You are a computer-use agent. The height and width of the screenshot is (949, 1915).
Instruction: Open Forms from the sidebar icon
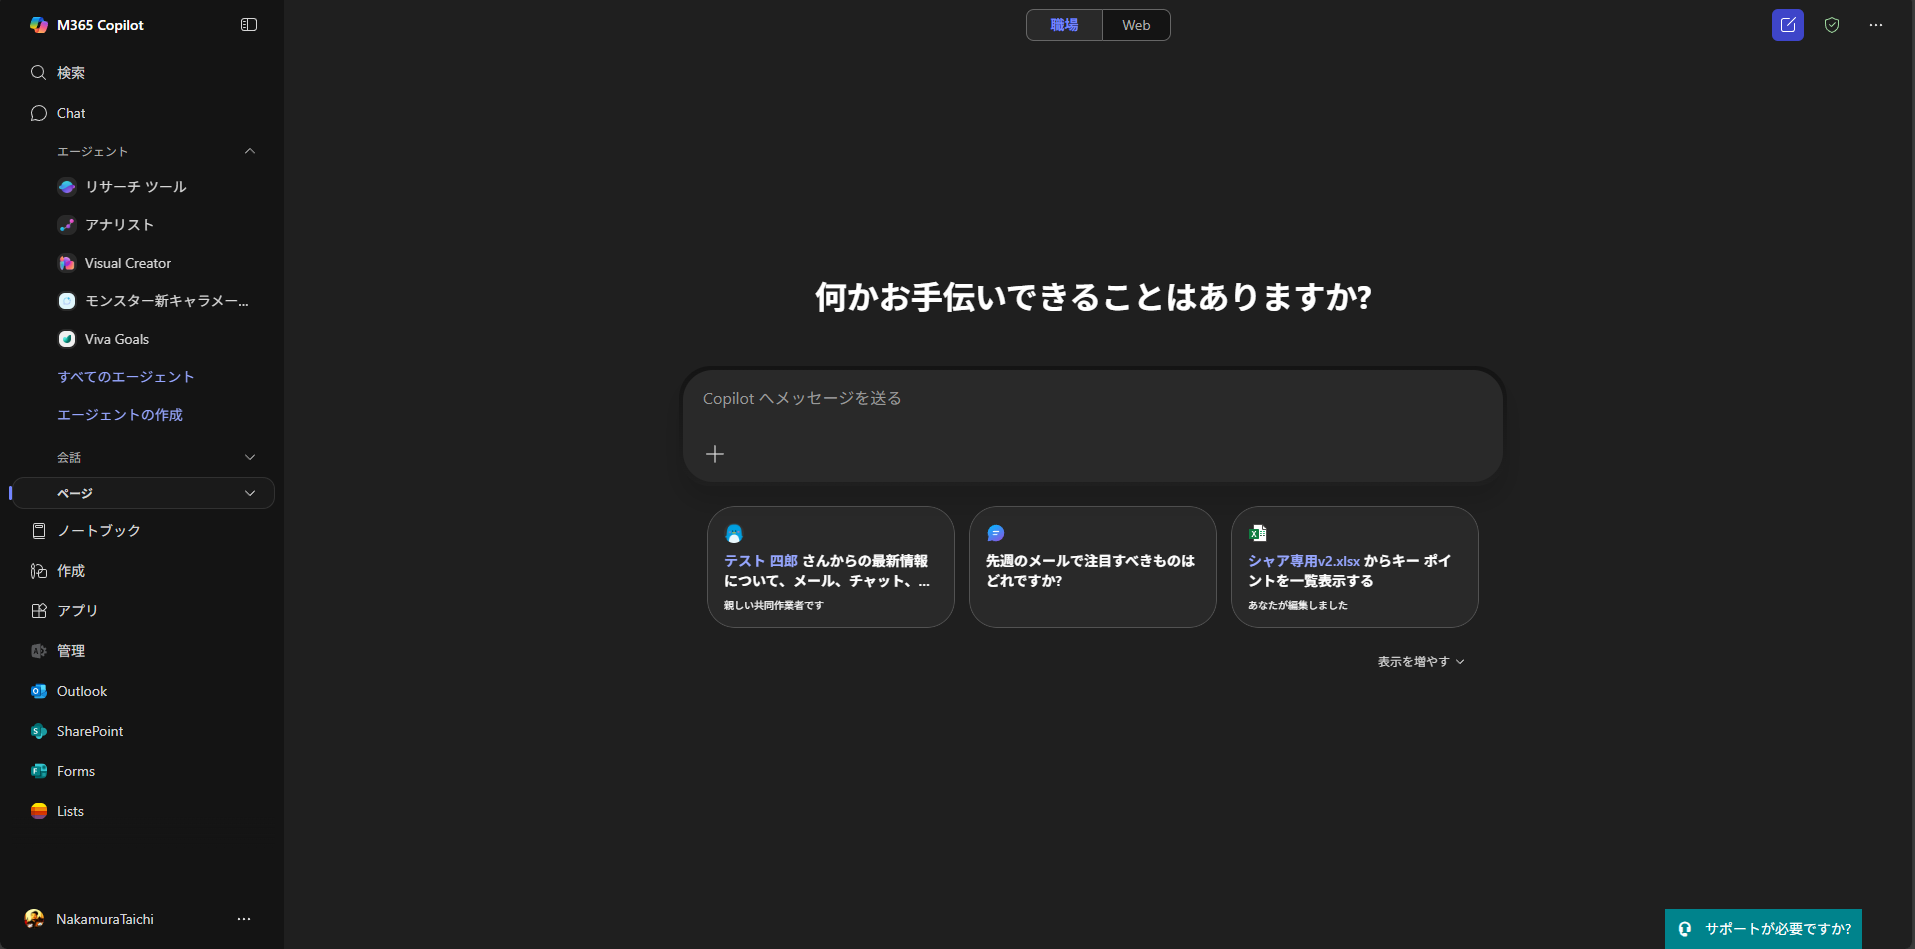pos(39,771)
